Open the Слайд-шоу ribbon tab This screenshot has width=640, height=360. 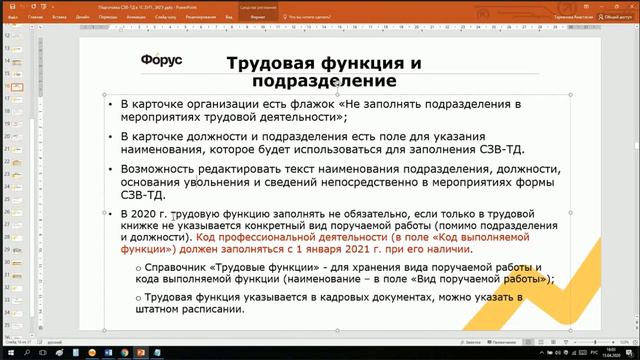pos(165,17)
